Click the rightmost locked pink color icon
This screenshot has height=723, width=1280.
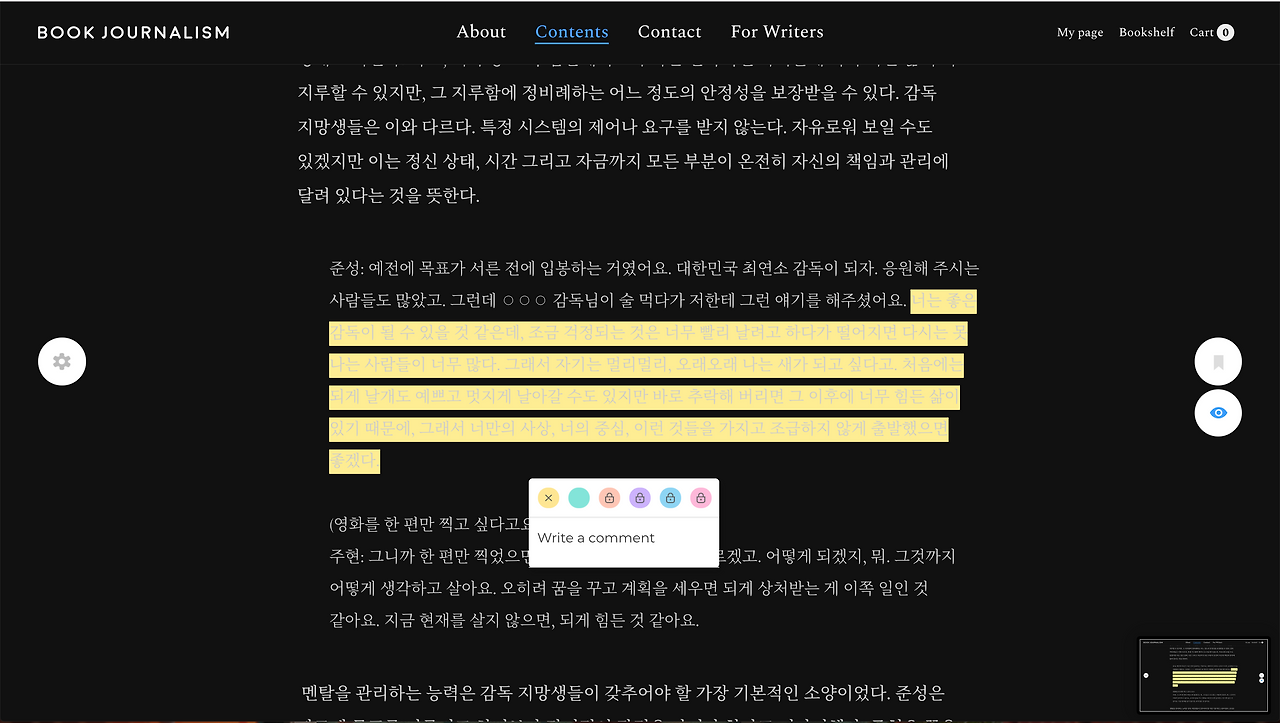click(700, 497)
